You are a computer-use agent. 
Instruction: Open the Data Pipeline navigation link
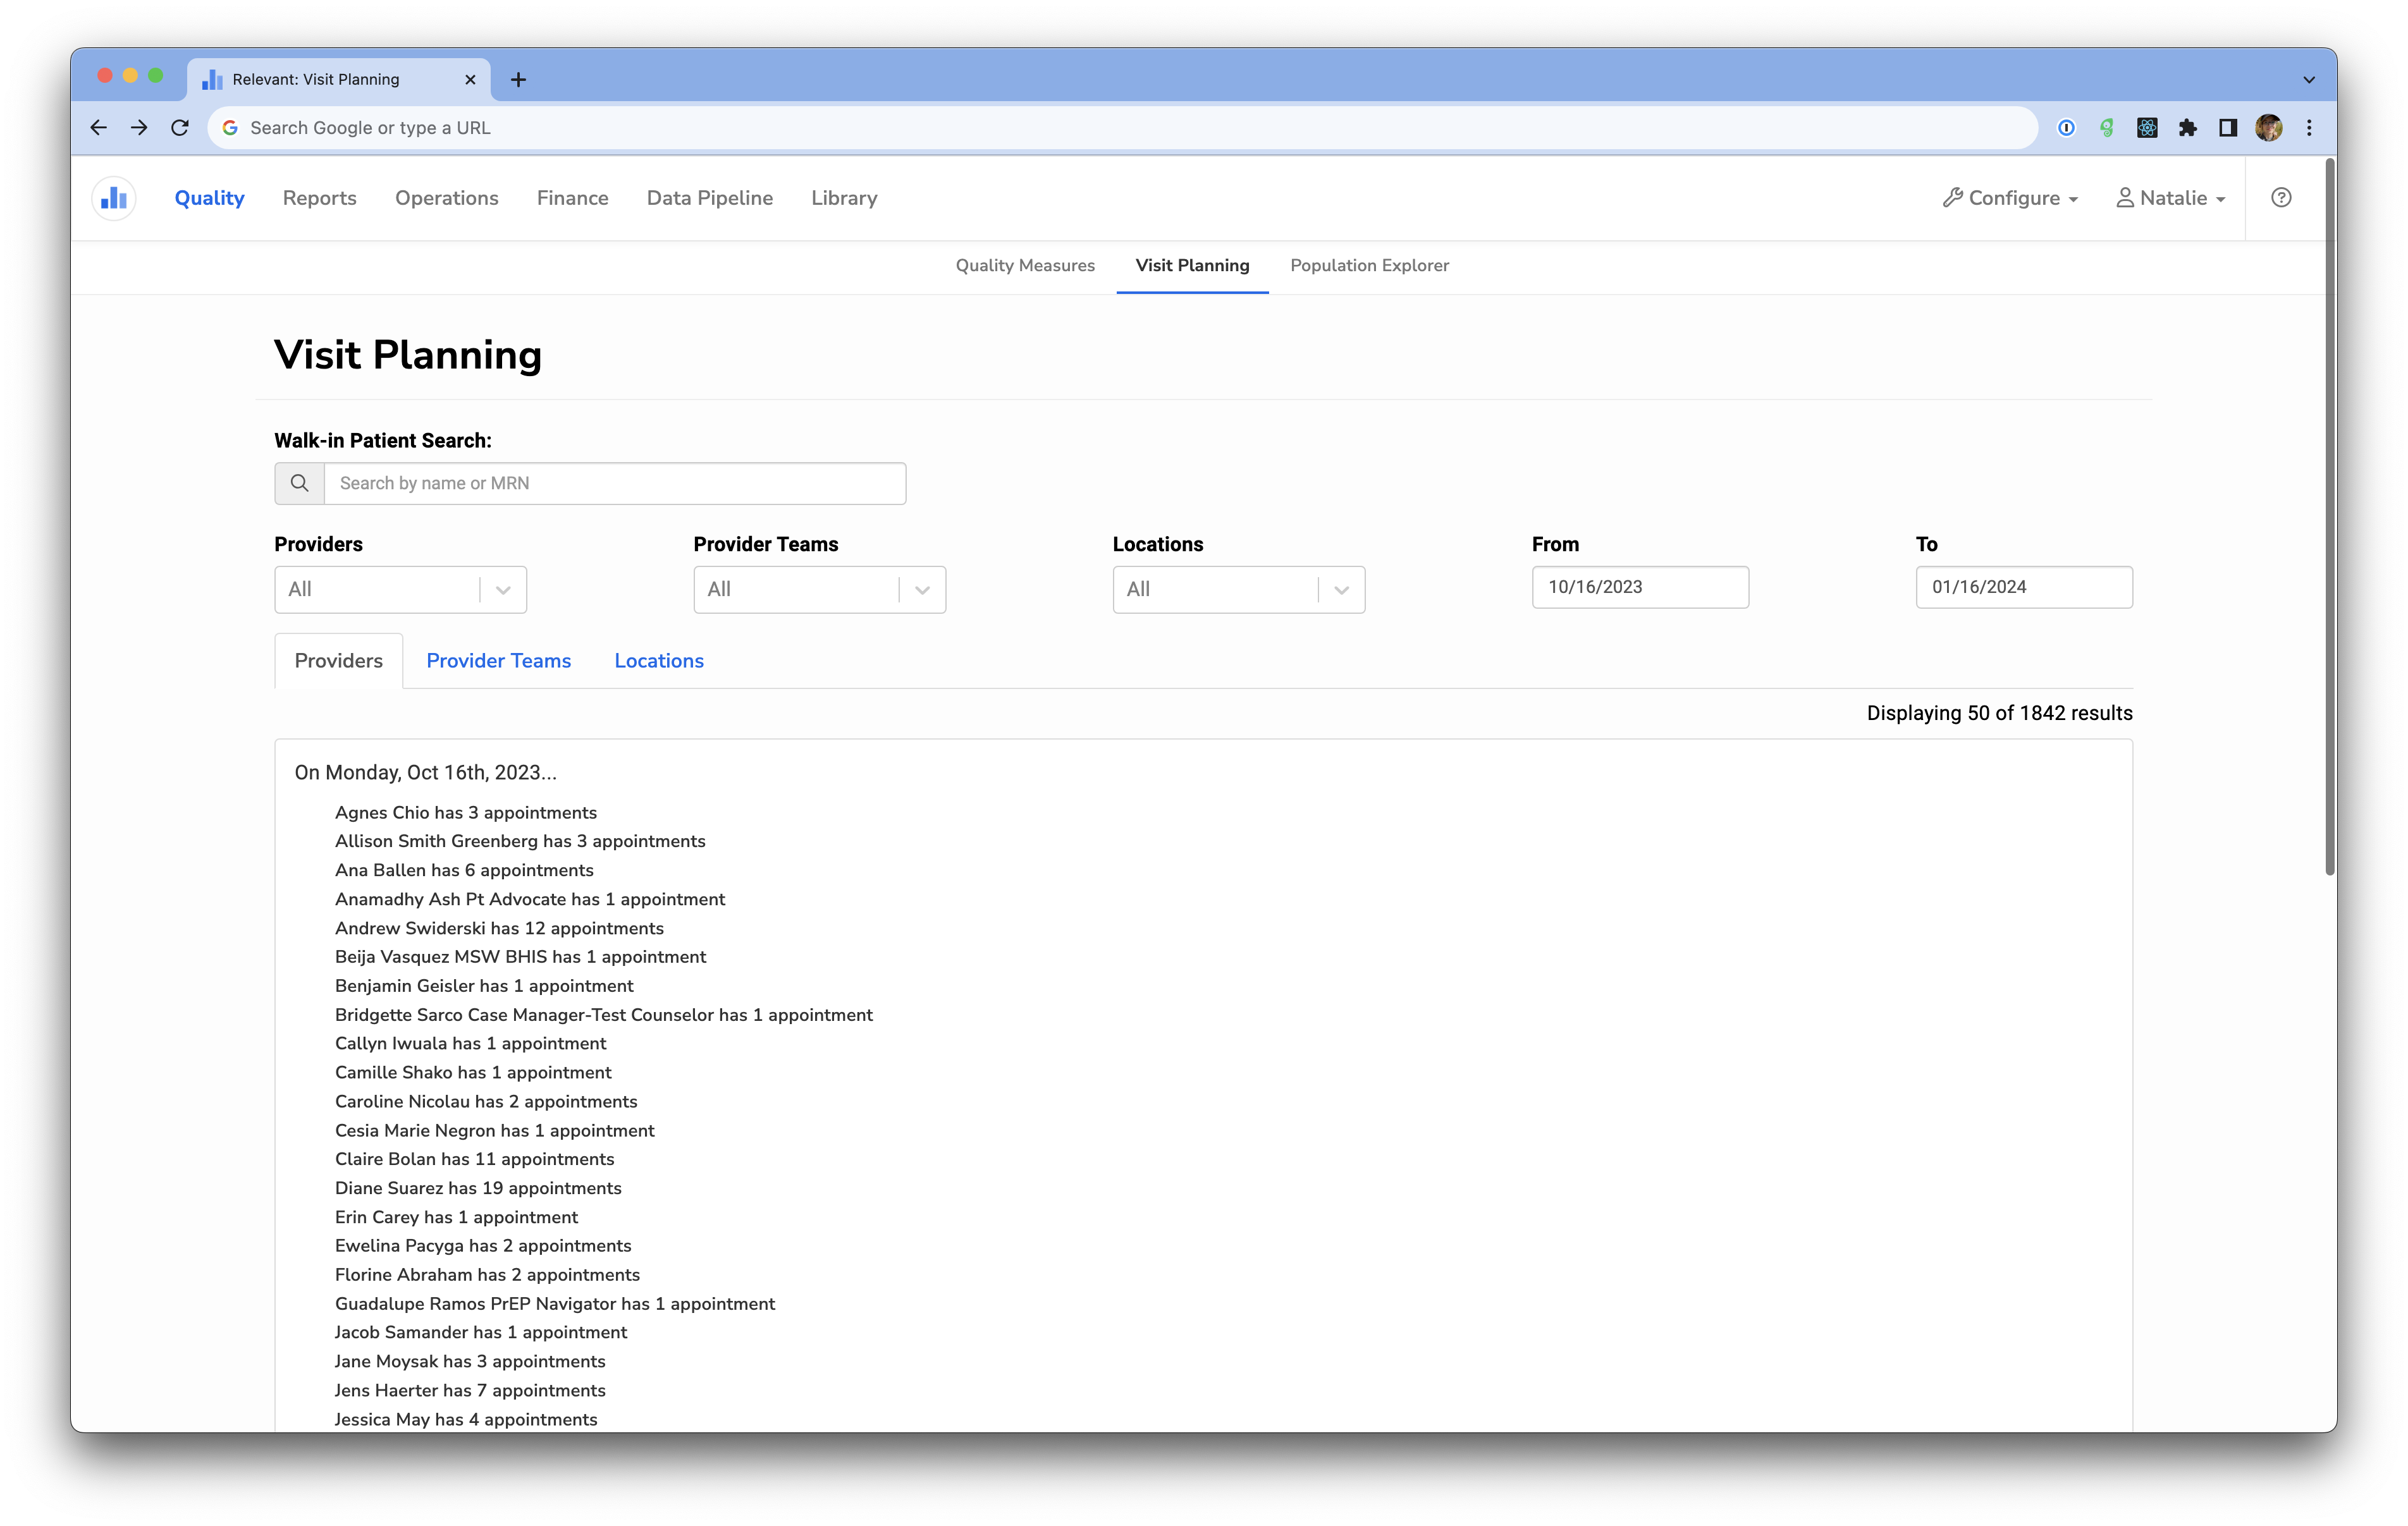(x=709, y=198)
